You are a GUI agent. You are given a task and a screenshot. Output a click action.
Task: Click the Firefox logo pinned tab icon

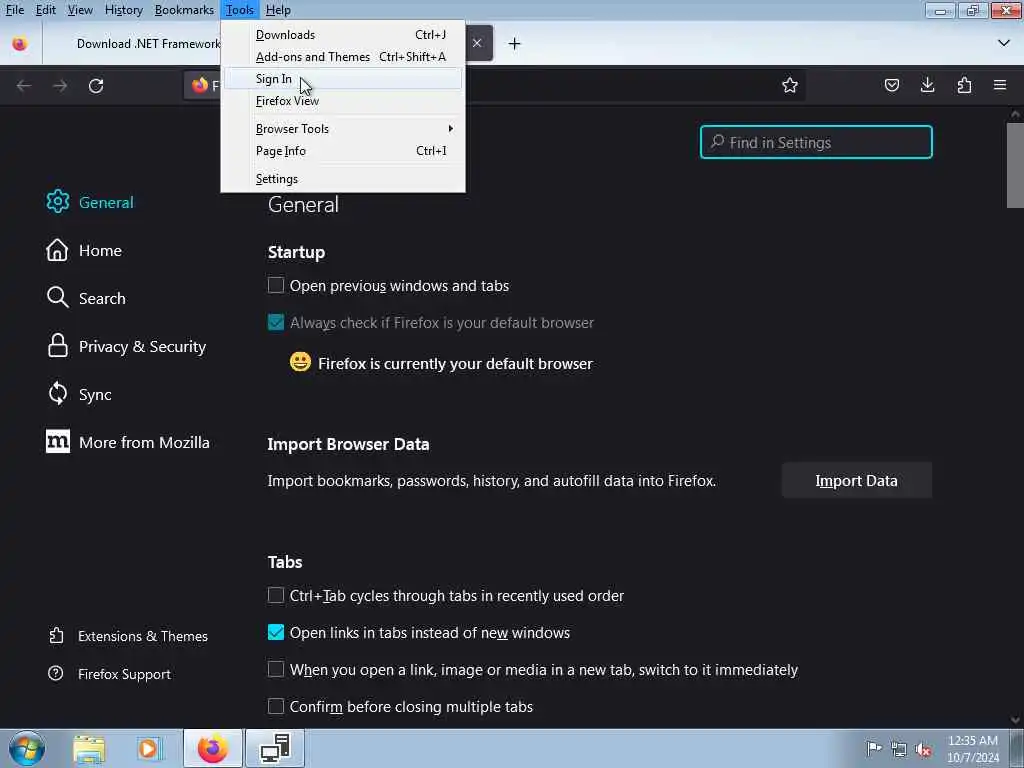coord(20,44)
